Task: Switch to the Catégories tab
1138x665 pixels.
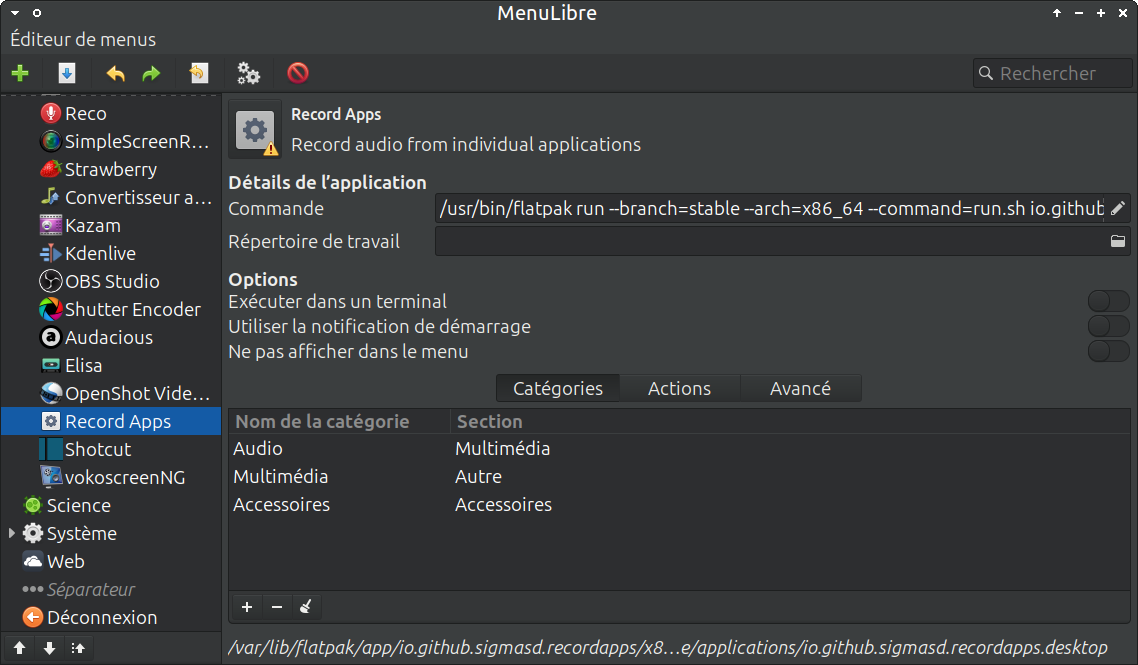Action: (x=557, y=388)
